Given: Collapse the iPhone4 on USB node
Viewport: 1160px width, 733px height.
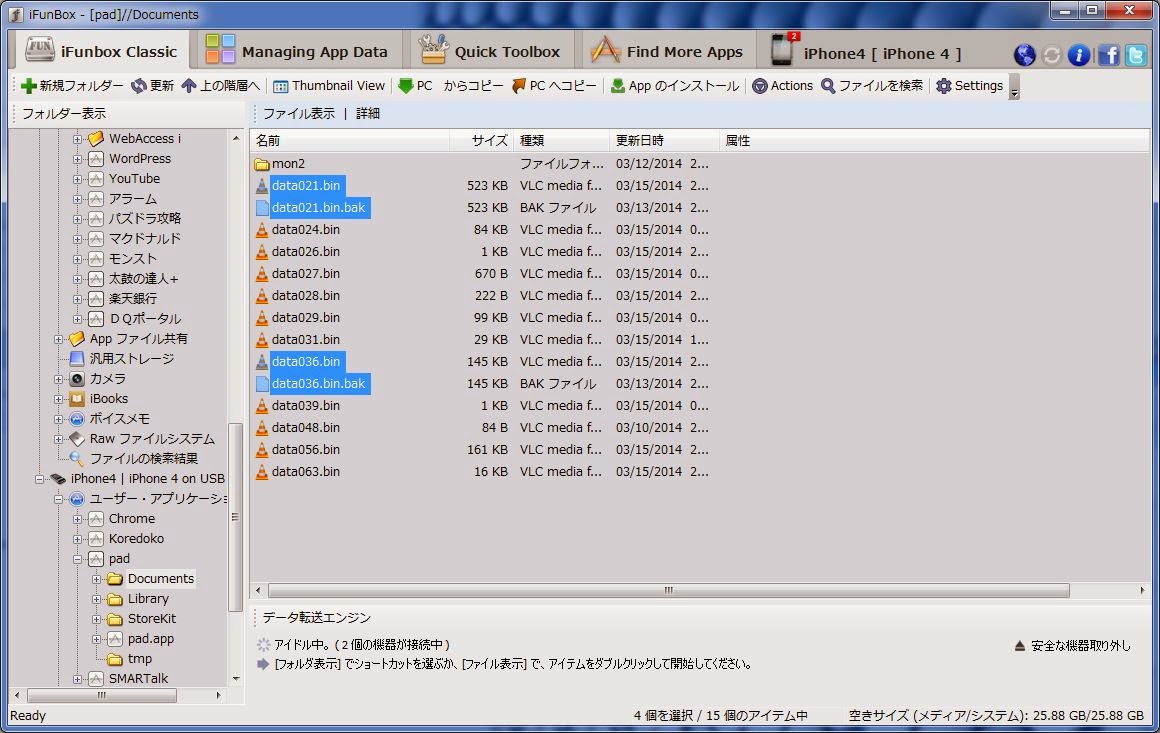Looking at the screenshot, I should [x=39, y=479].
